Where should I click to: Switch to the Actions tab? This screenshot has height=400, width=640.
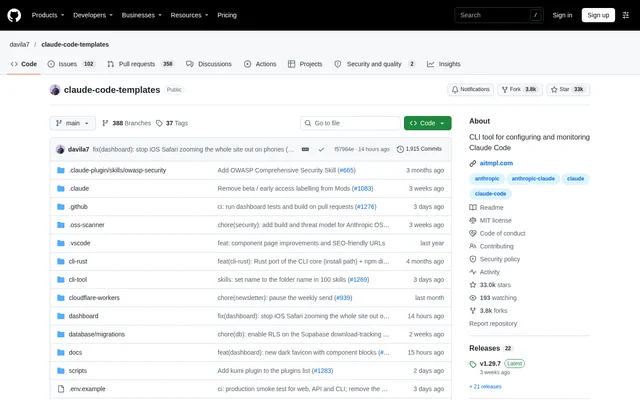coord(260,64)
